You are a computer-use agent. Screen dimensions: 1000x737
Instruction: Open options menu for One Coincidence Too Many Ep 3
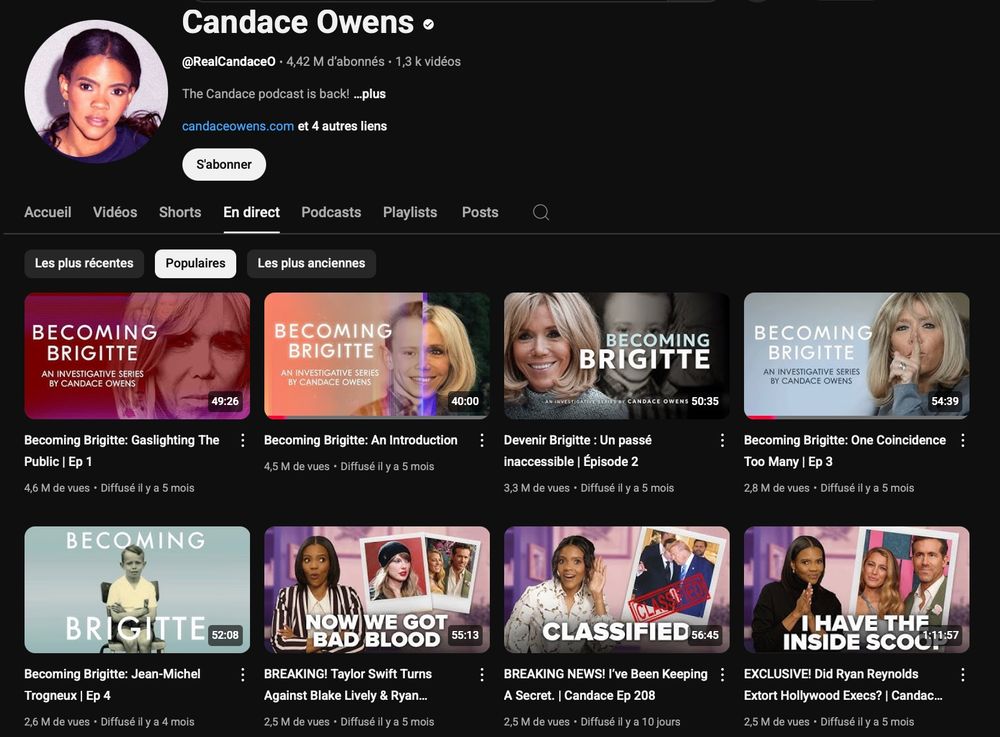click(x=962, y=440)
